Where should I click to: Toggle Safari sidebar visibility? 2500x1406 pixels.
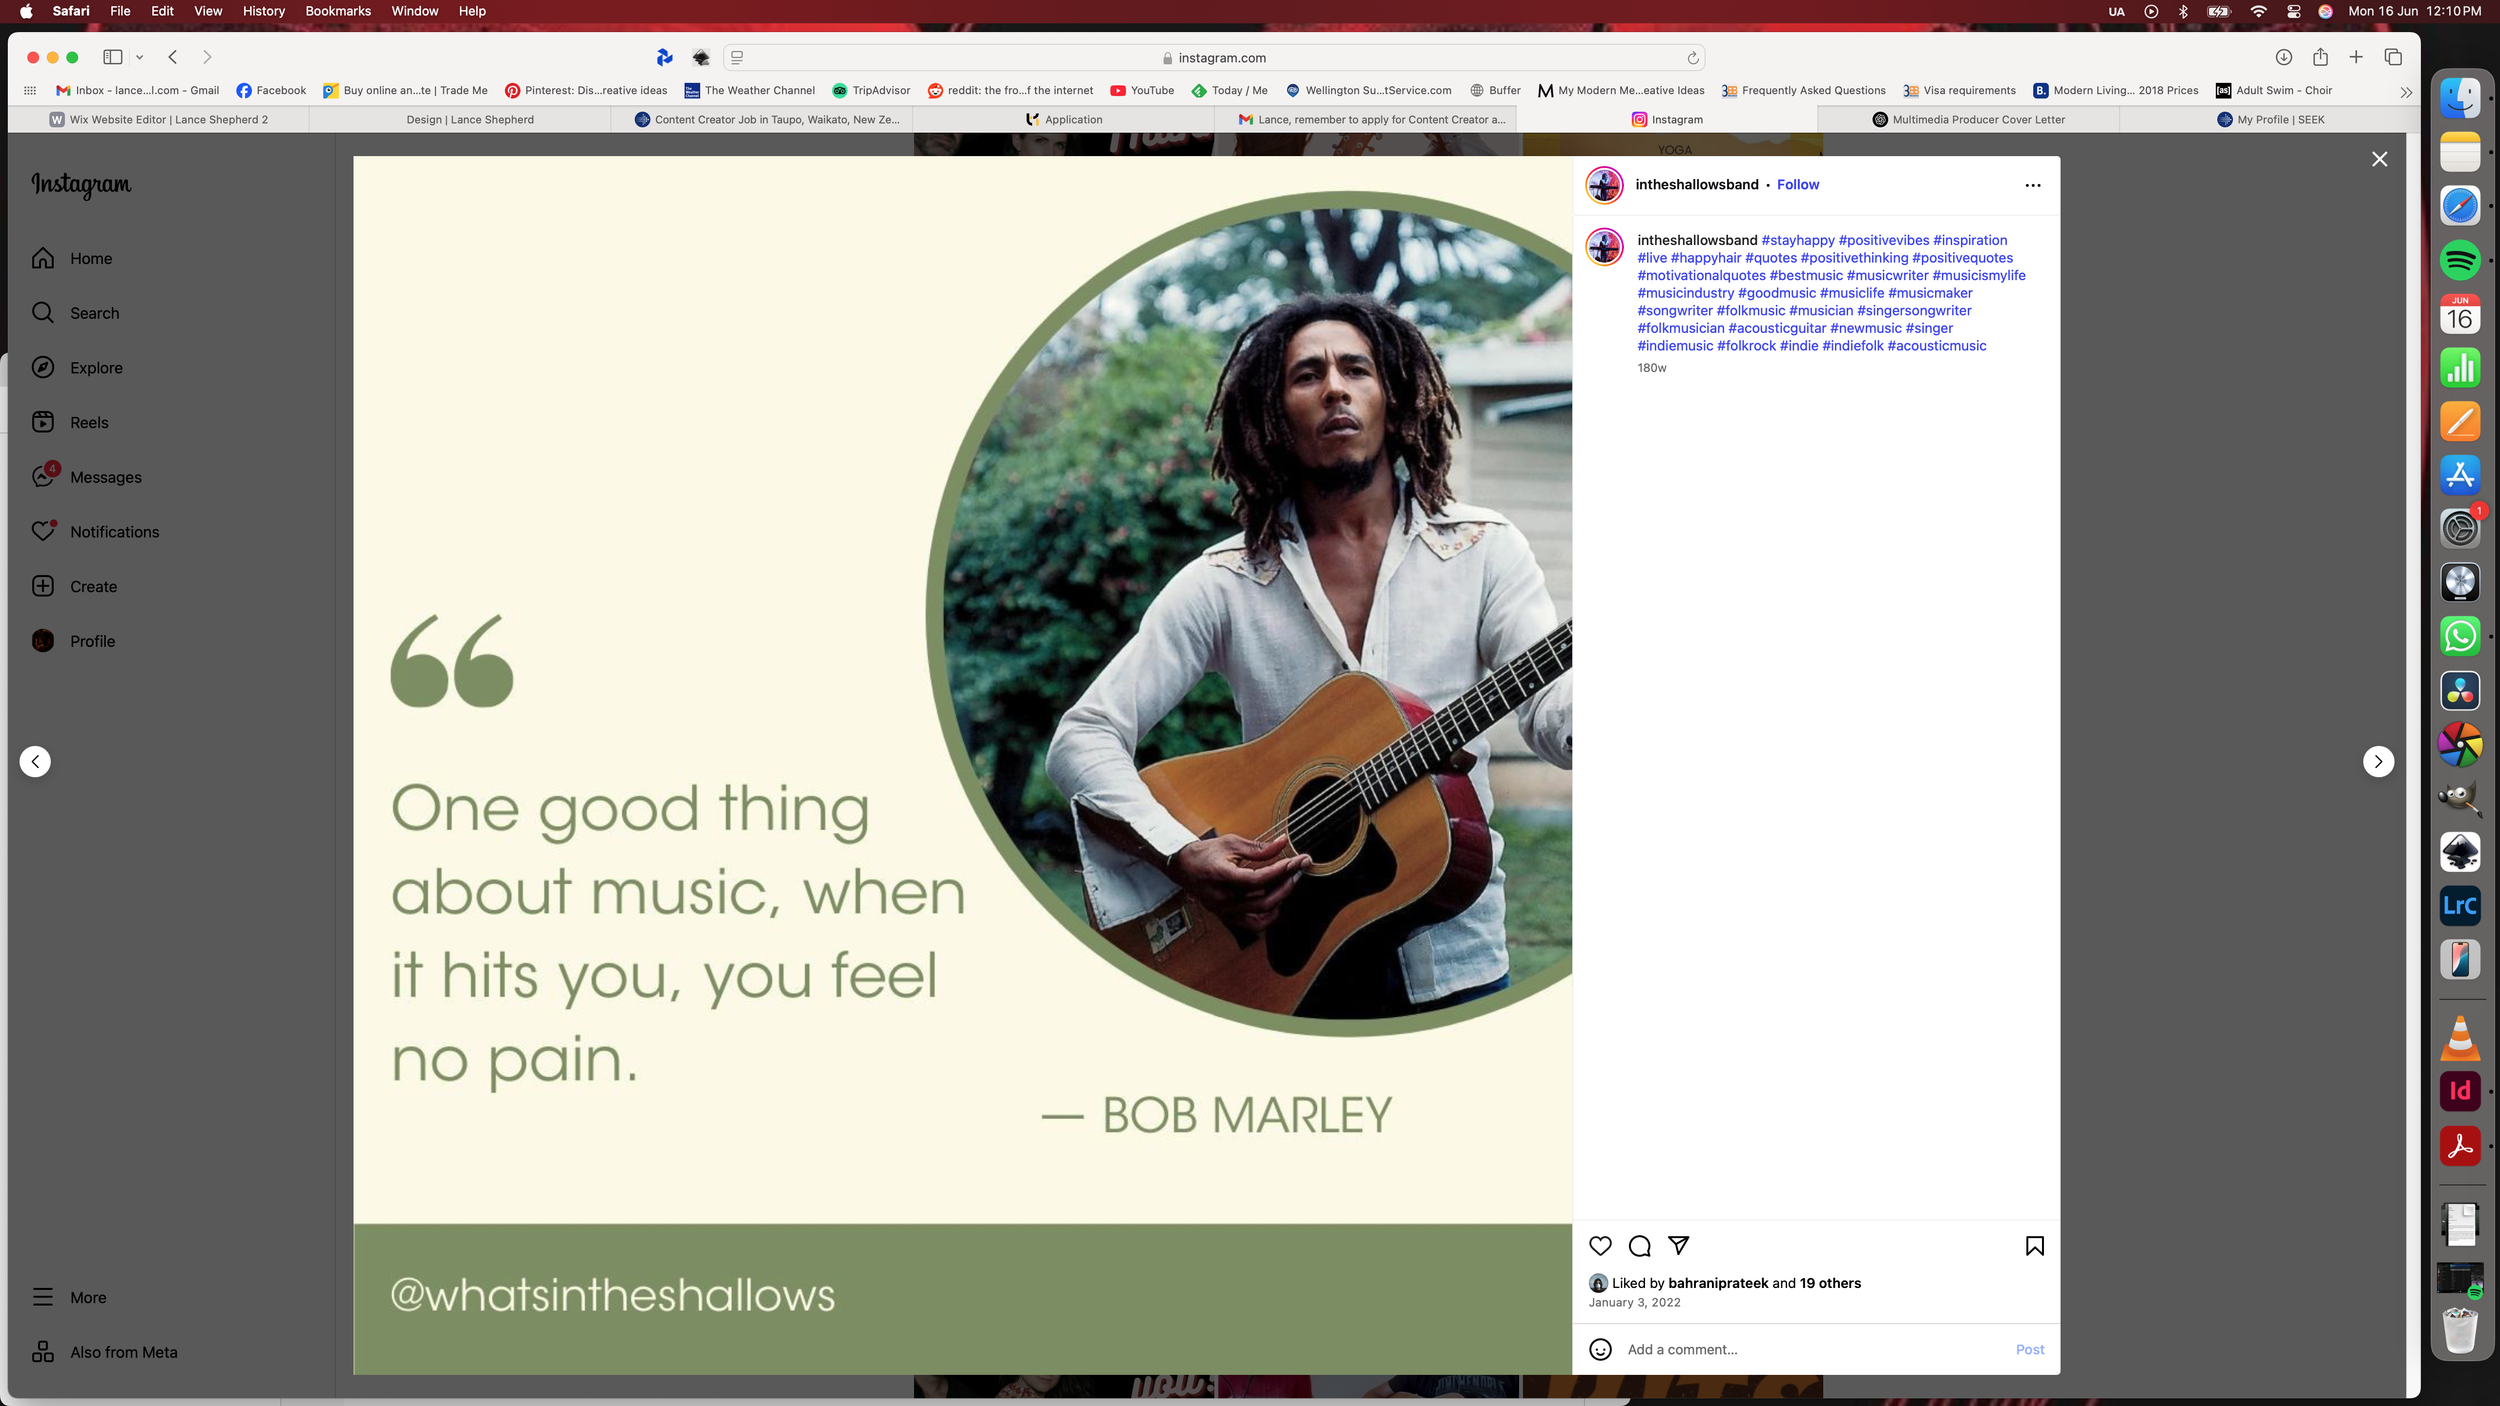pyautogui.click(x=113, y=57)
